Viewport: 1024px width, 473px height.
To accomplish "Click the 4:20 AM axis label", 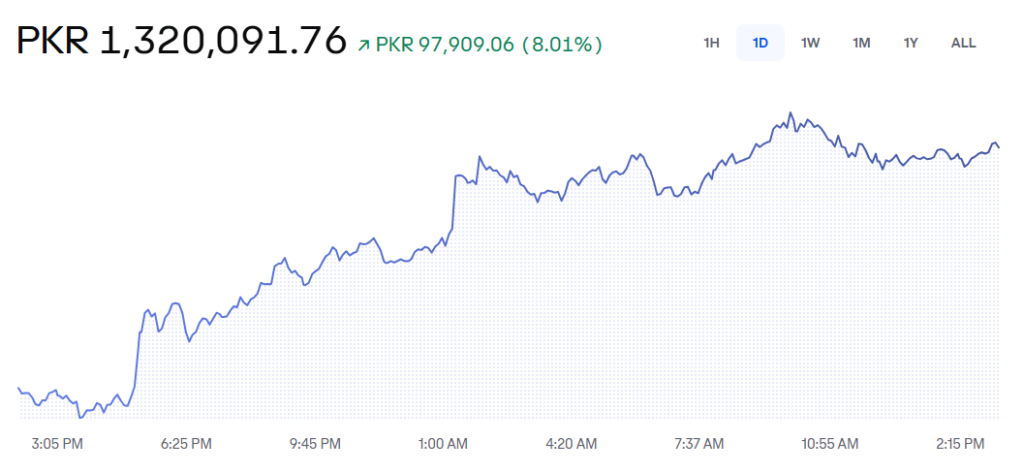I will [x=572, y=442].
